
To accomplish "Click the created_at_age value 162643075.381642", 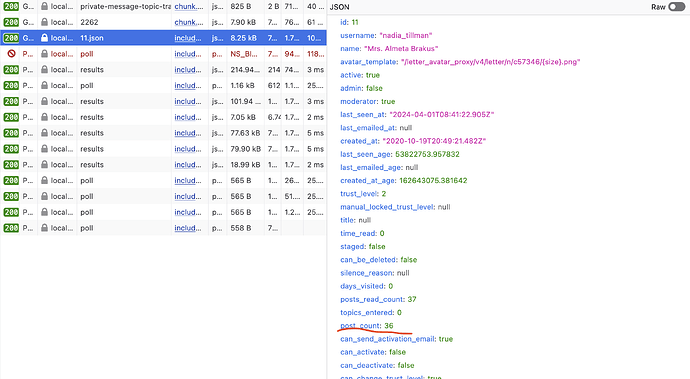I will point(433,180).
